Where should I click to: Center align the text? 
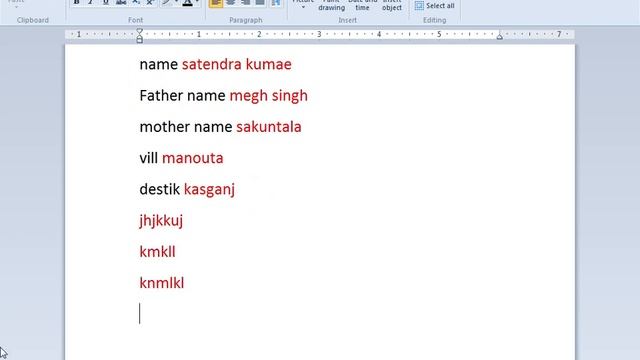point(231,2)
